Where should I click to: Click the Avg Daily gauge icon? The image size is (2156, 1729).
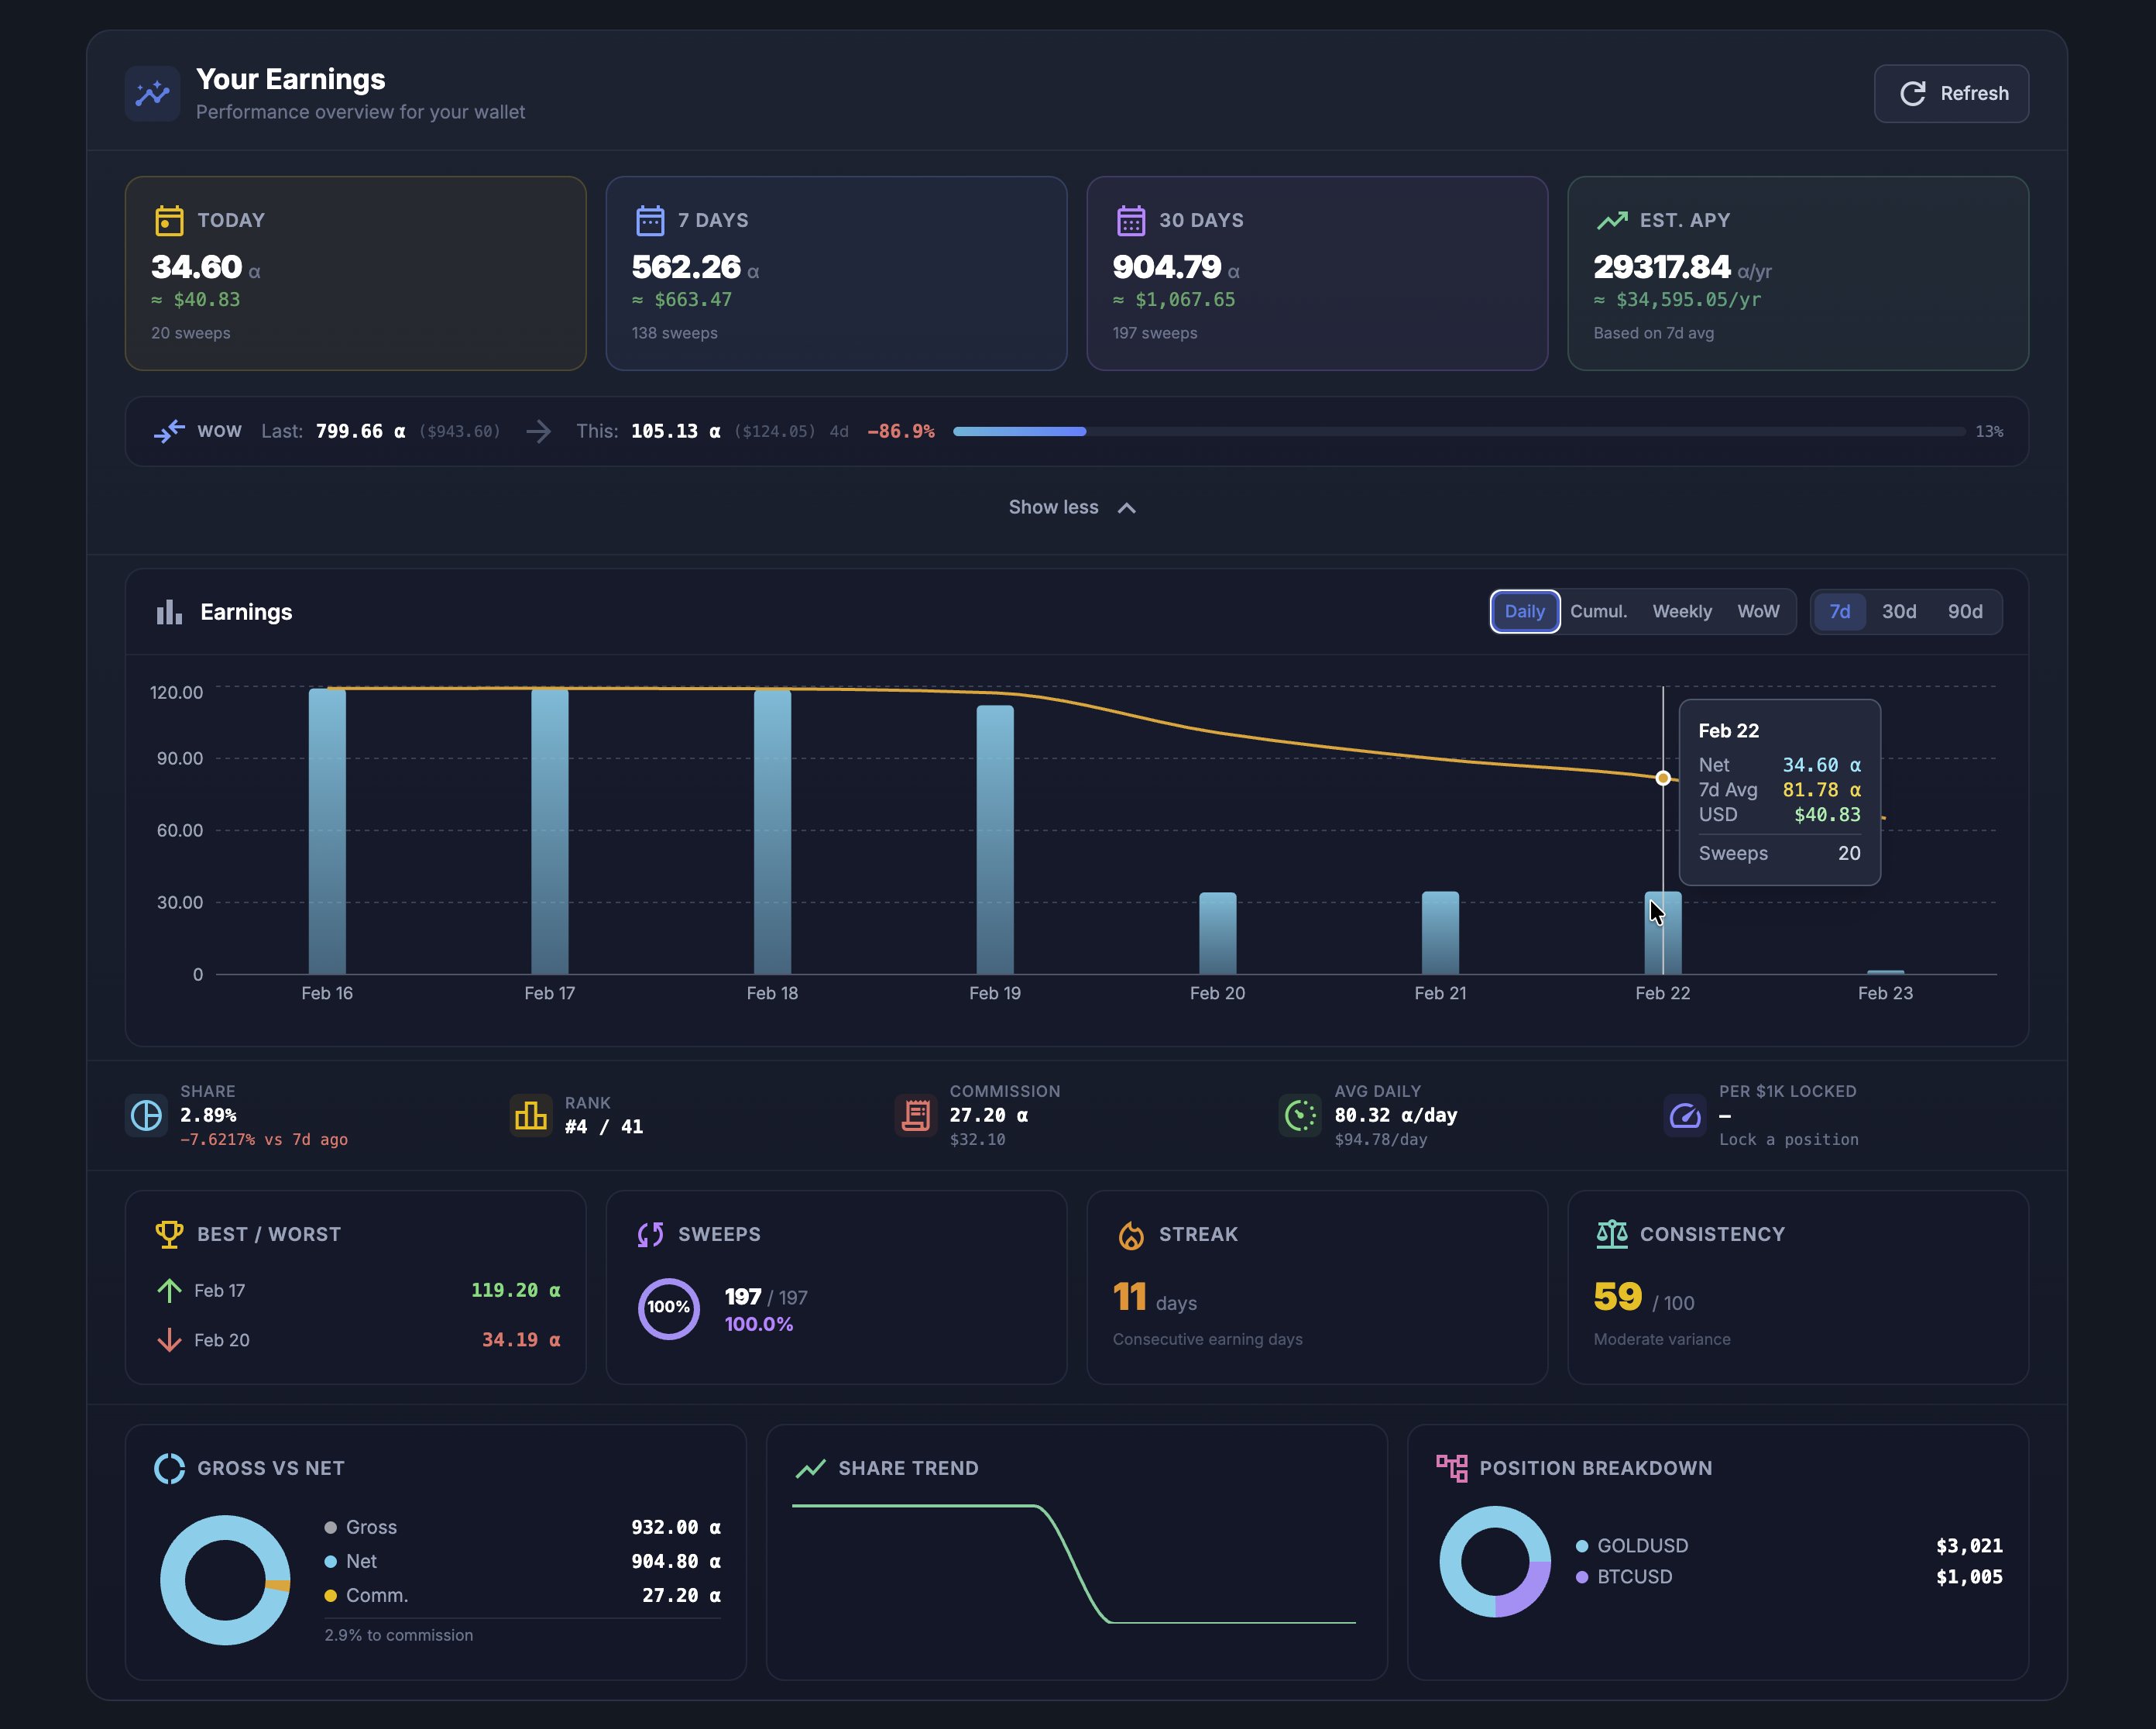point(1299,1116)
